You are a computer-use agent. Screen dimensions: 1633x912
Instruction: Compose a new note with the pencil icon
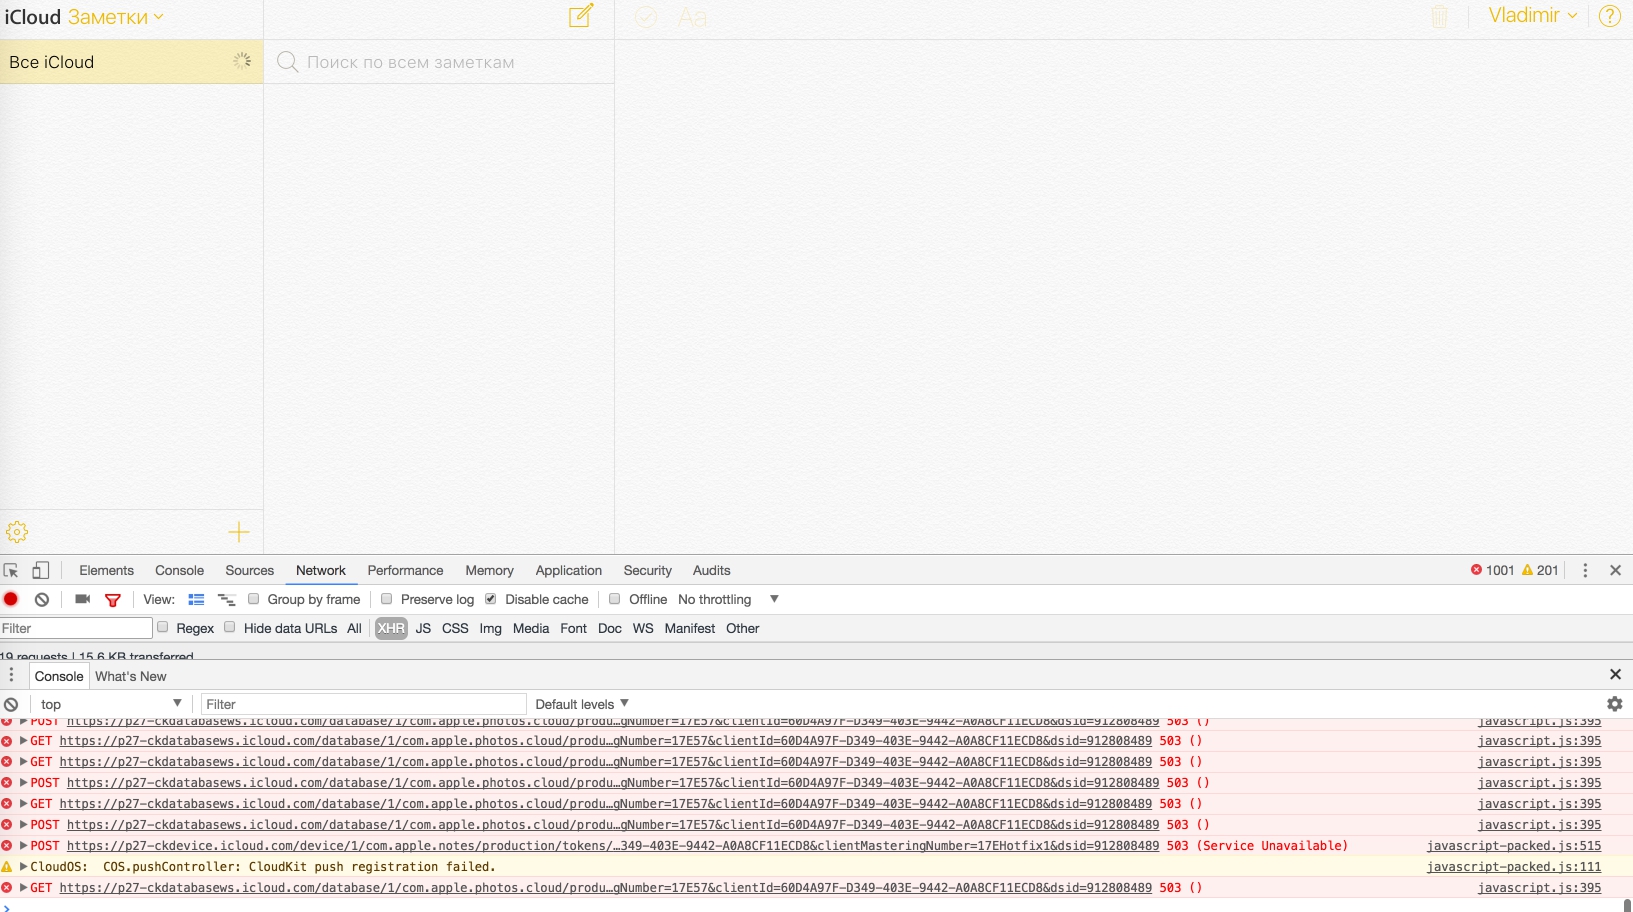coord(581,16)
